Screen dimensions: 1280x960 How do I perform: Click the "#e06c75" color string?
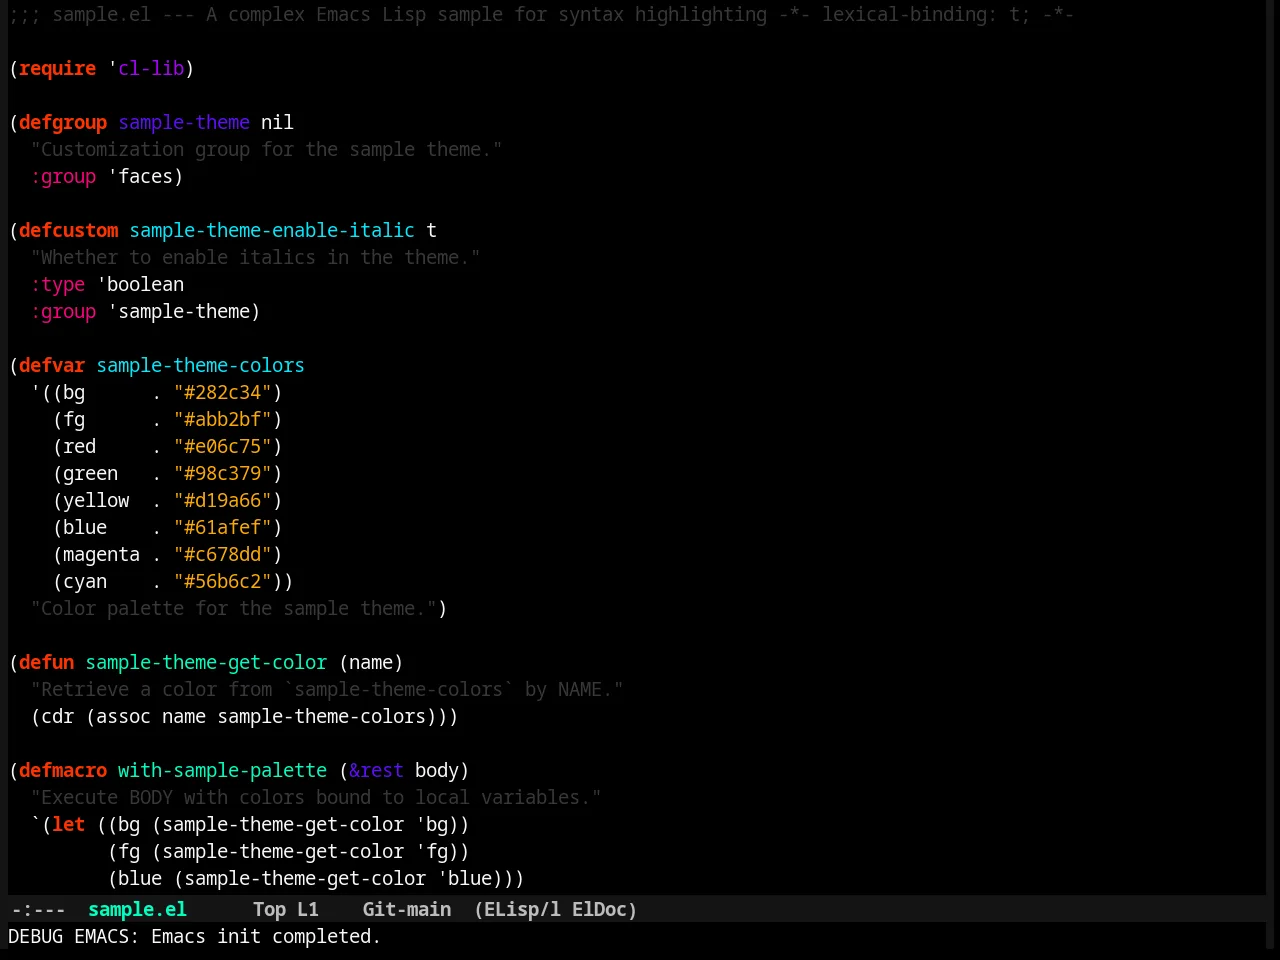pos(223,446)
